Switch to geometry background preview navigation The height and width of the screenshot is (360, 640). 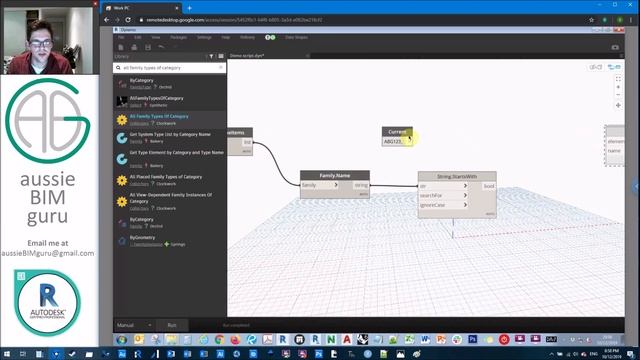coord(596,67)
